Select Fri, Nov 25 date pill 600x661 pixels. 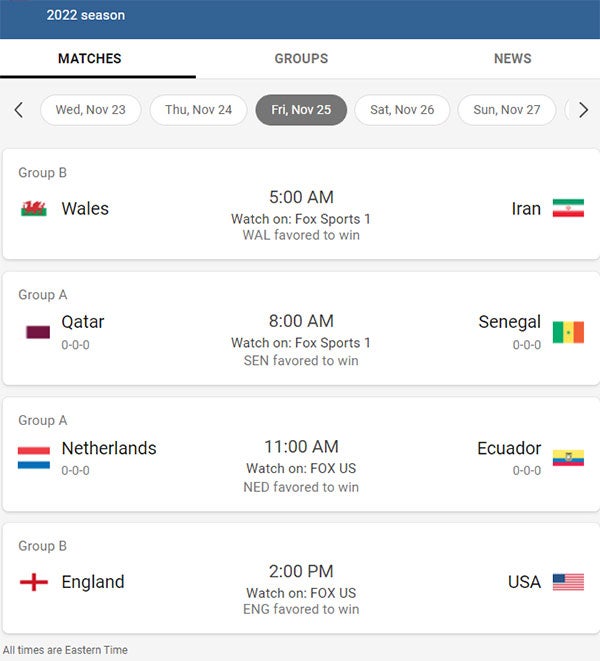pyautogui.click(x=301, y=110)
